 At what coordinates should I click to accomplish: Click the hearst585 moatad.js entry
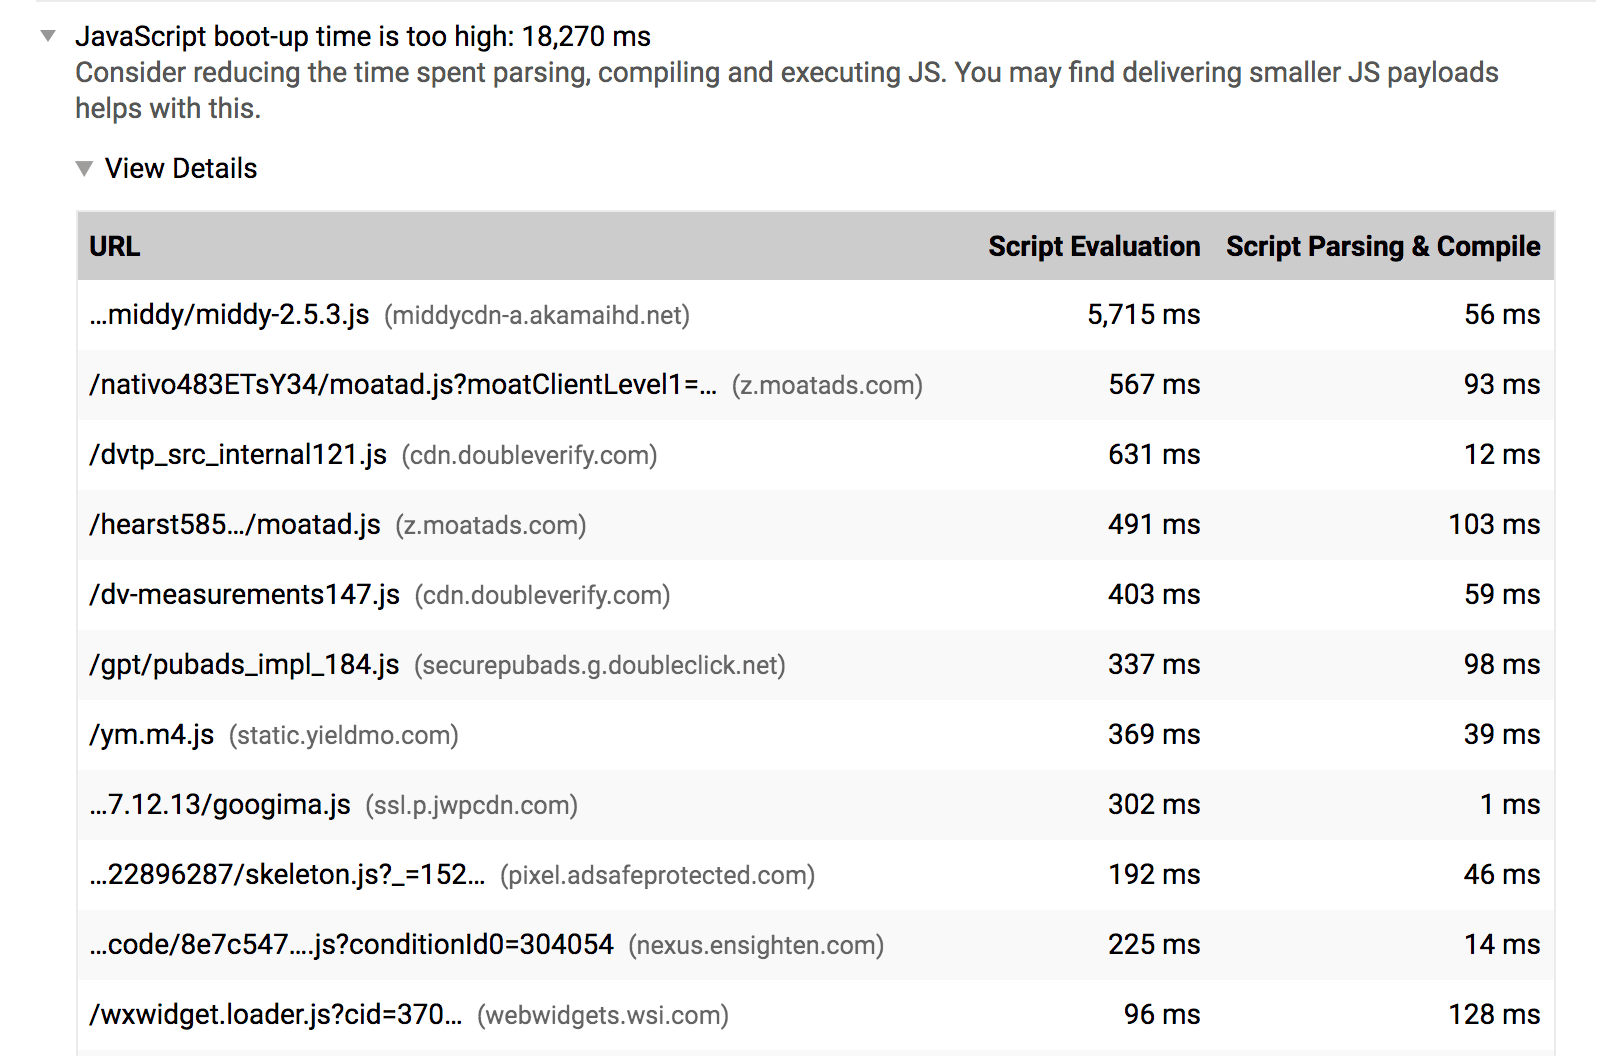pyautogui.click(x=235, y=524)
